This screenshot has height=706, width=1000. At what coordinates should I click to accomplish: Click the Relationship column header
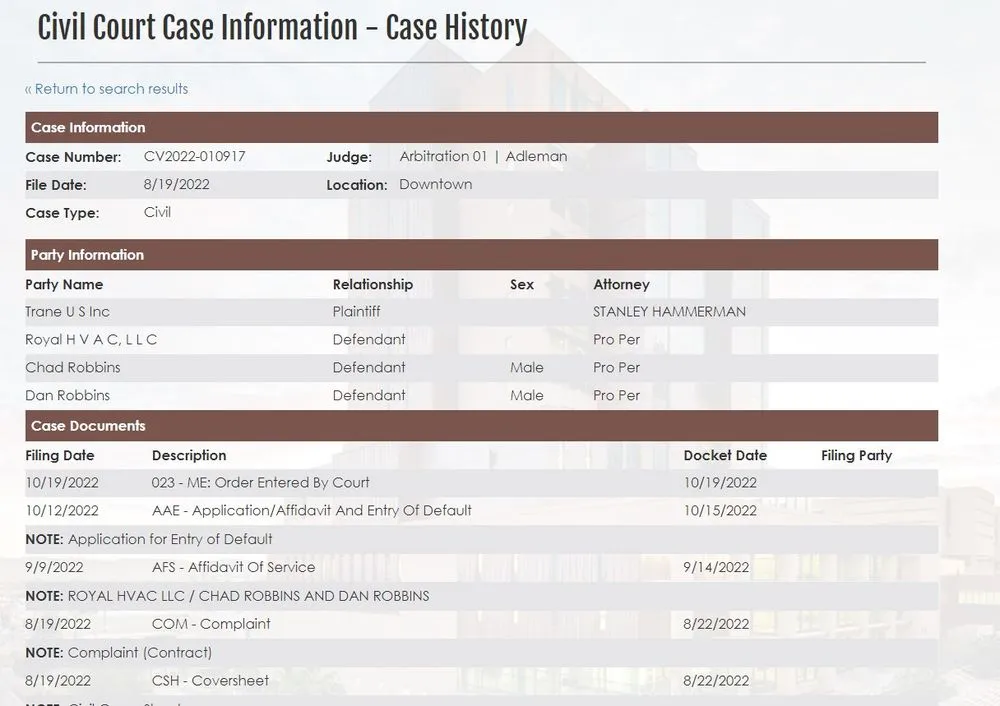tap(372, 285)
